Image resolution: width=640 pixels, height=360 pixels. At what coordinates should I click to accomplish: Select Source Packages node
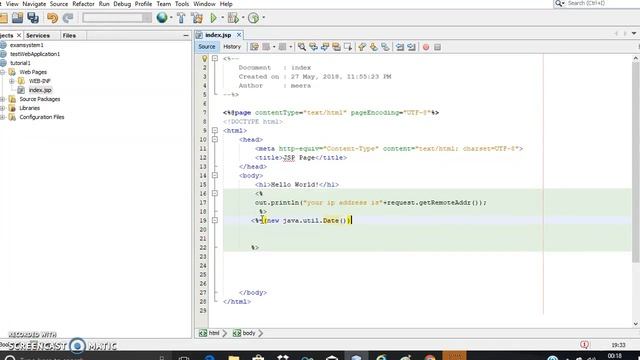(40, 99)
